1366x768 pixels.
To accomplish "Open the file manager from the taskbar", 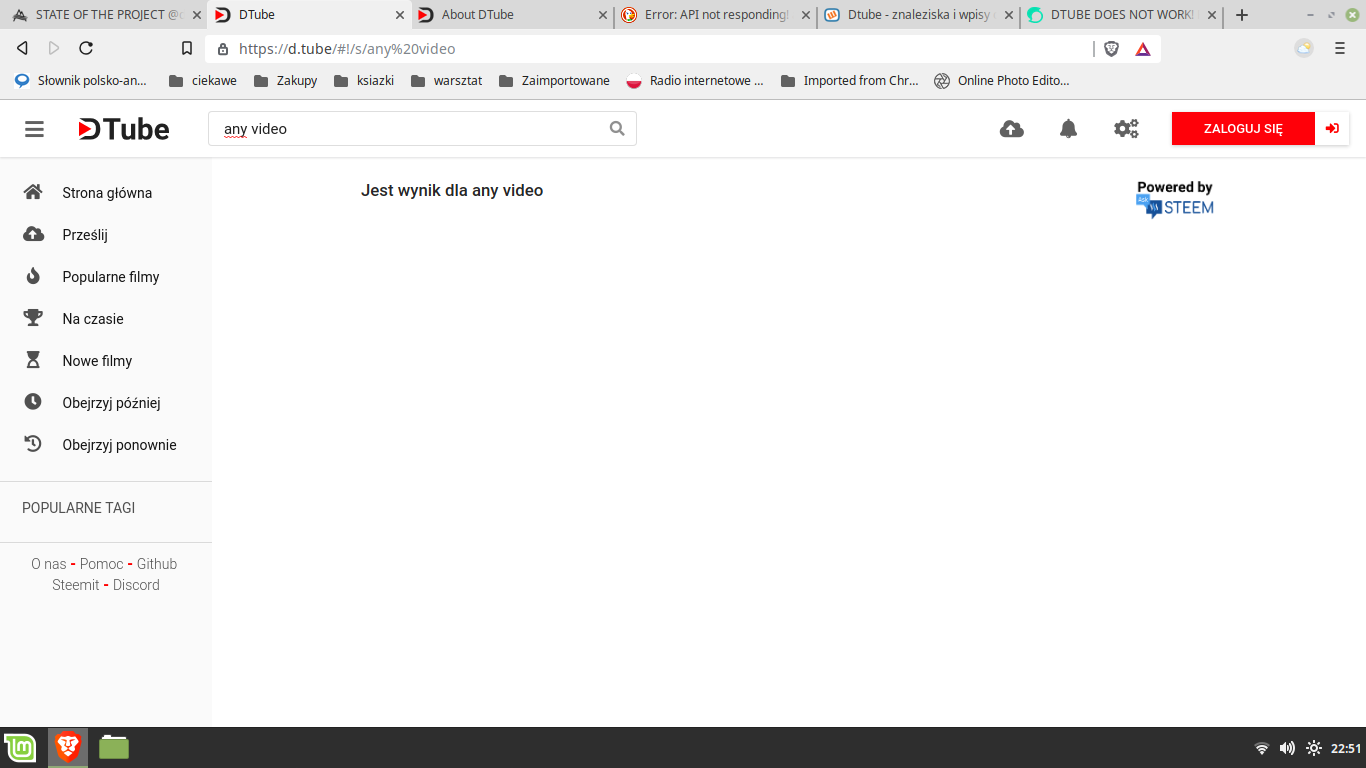I will click(x=114, y=747).
